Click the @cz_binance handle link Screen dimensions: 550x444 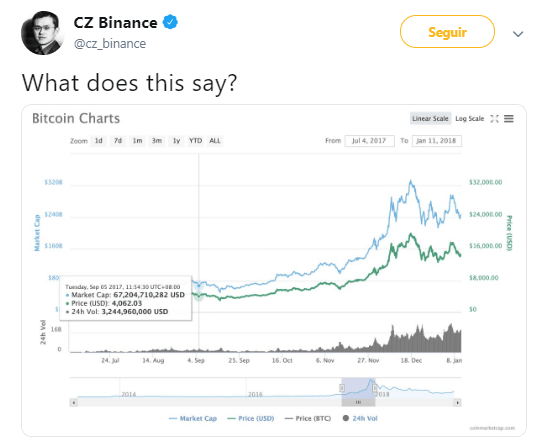[110, 43]
